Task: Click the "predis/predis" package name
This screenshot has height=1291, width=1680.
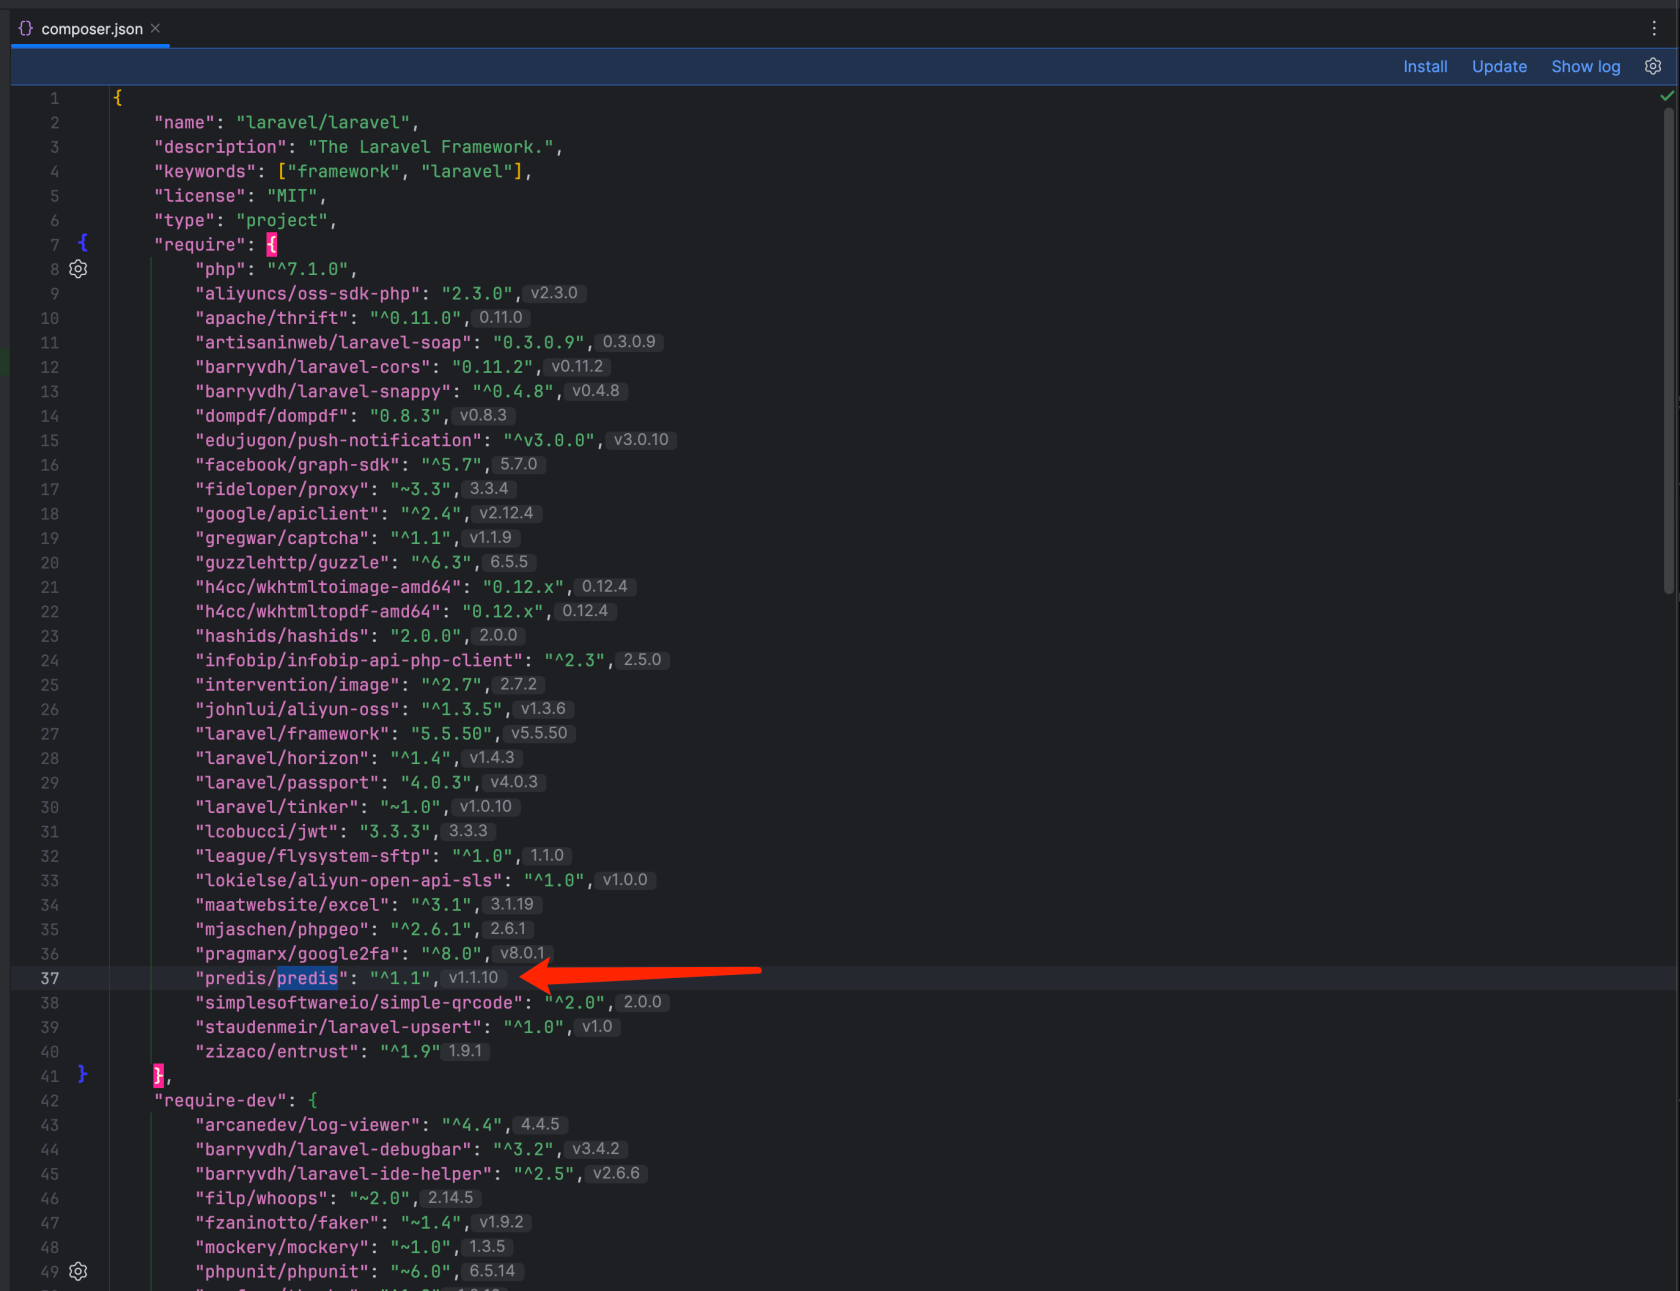Action: 271,978
